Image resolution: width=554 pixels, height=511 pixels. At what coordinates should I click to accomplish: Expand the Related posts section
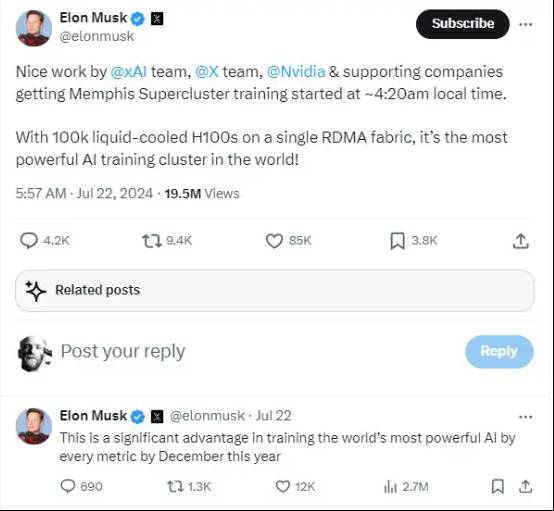[x=275, y=290]
